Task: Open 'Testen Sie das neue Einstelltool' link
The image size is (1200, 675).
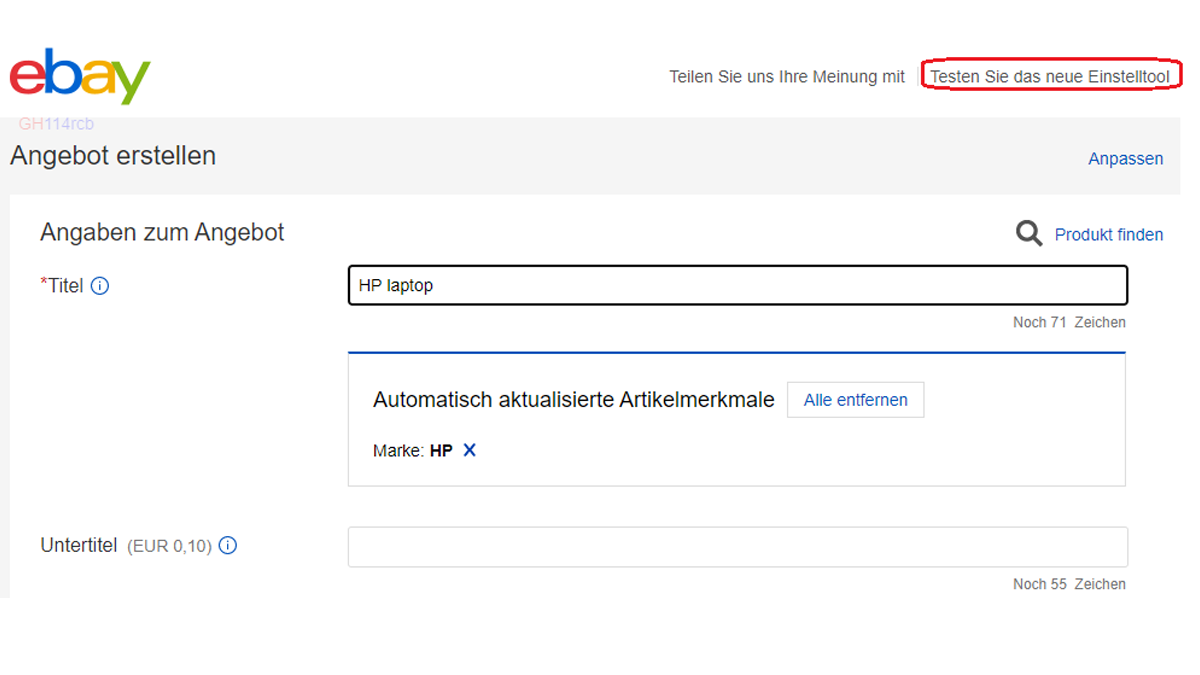Action: [x=1050, y=77]
